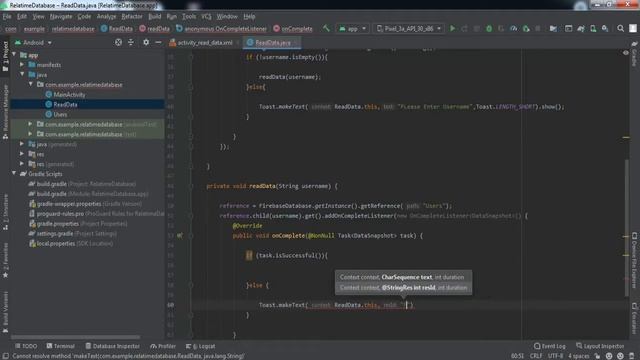The width and height of the screenshot is (640, 360).
Task: Toggle the Build Variants side tab
Action: (x=5, y=312)
